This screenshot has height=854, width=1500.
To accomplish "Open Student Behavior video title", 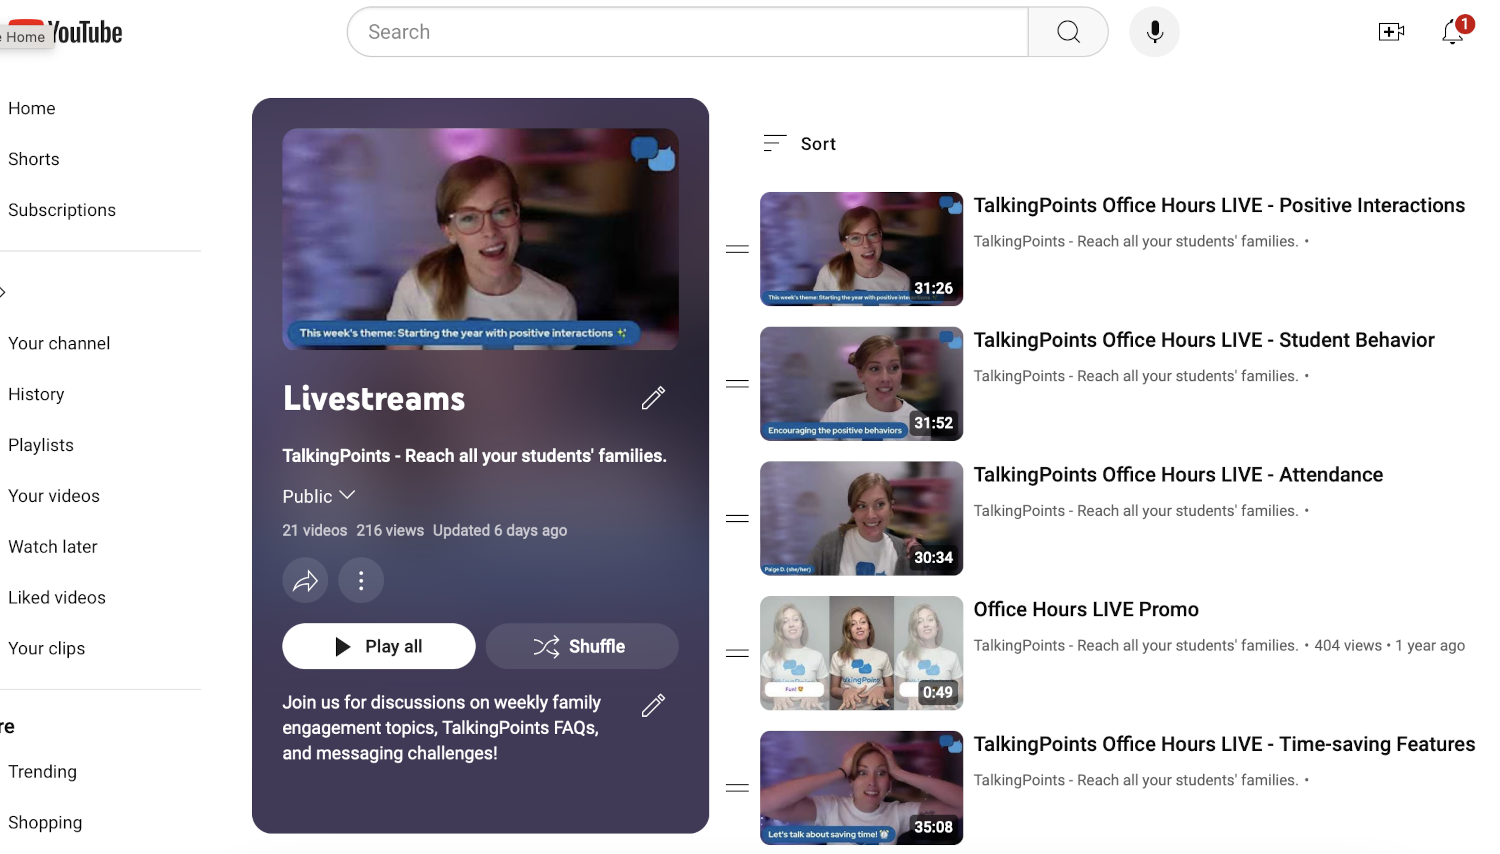I will tap(1204, 340).
